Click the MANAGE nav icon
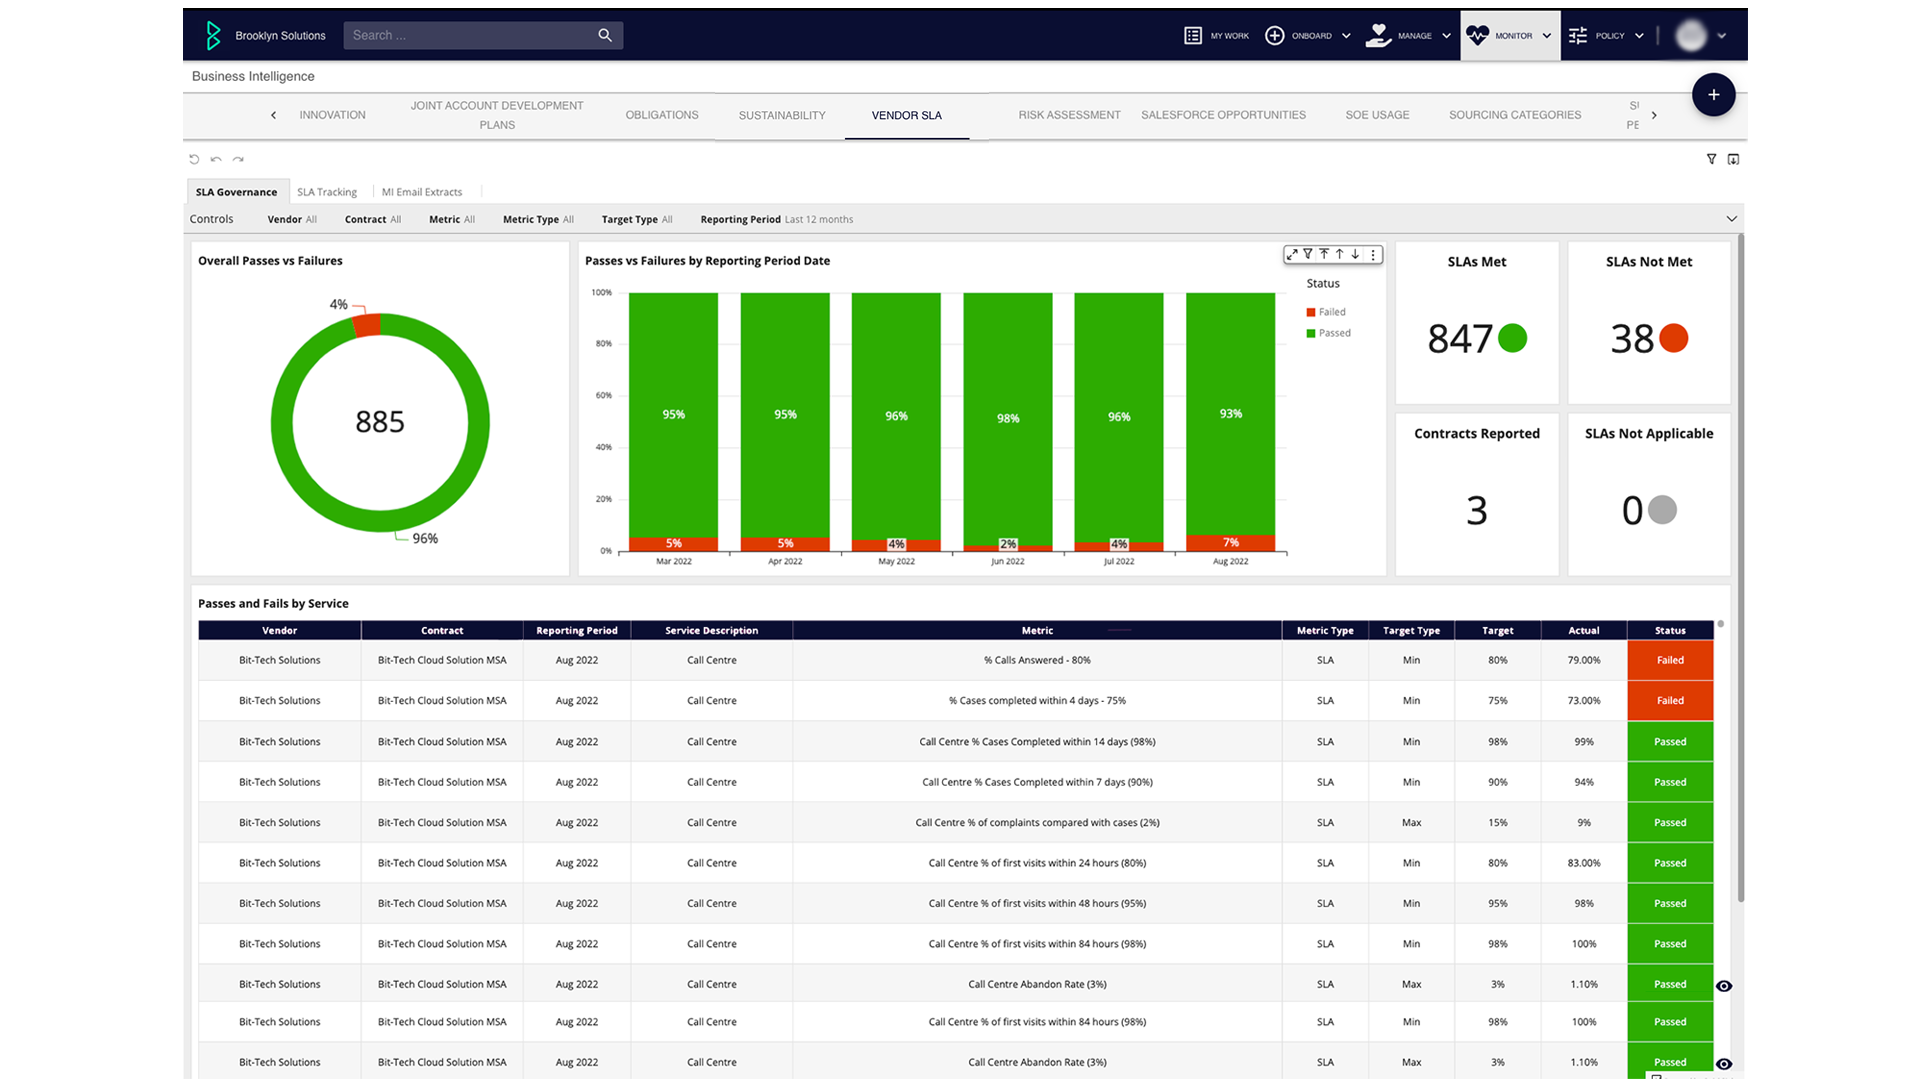The height and width of the screenshot is (1080, 1920). pos(1379,36)
